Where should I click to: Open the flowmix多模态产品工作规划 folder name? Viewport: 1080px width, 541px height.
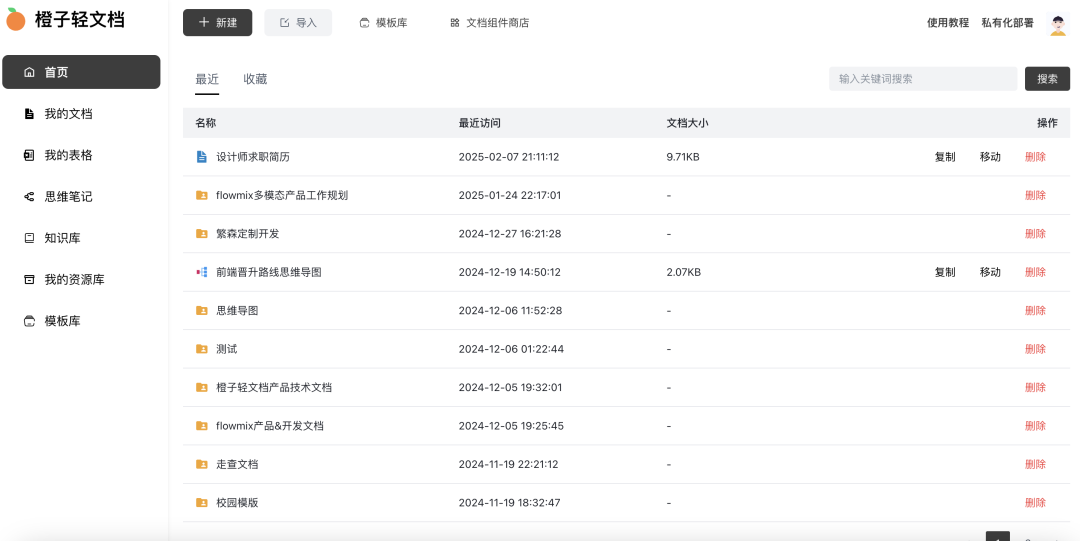pyautogui.click(x=282, y=195)
